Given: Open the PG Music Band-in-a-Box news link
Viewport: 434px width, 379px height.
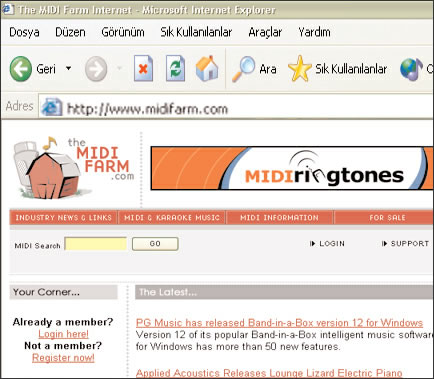Looking at the screenshot, I should 279,323.
